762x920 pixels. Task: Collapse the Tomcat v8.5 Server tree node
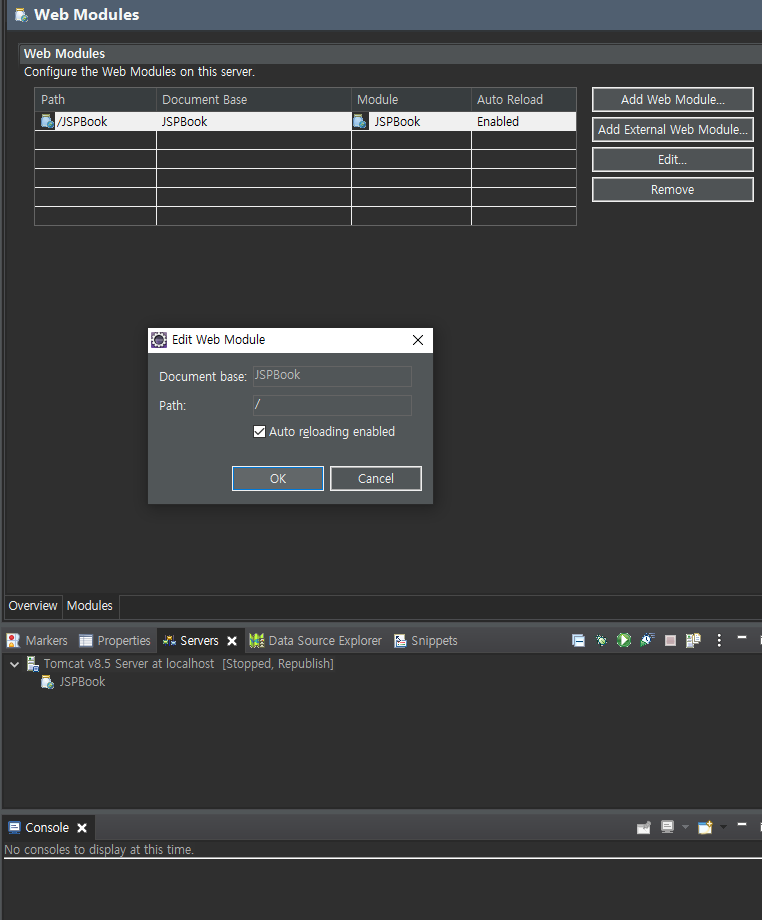click(15, 664)
